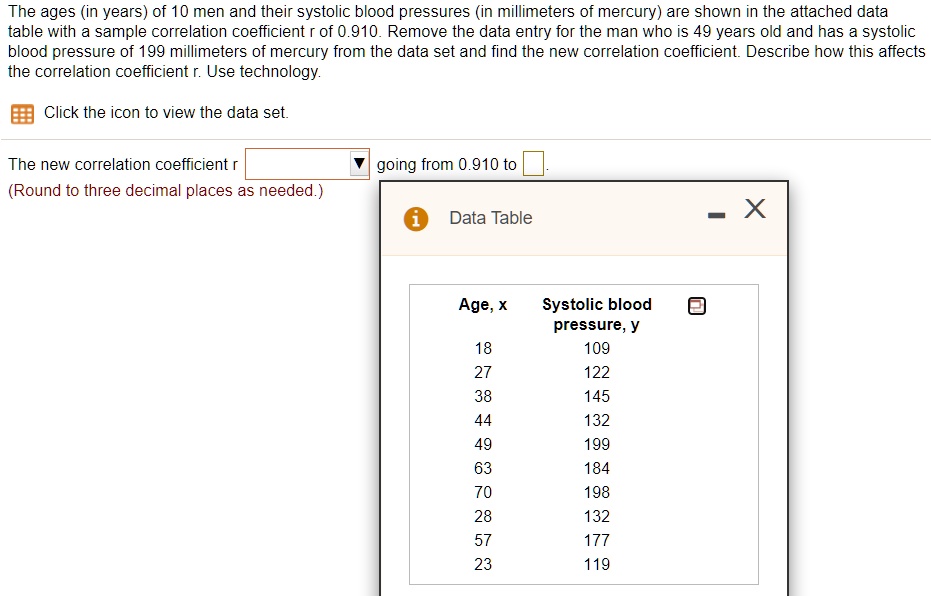Screen dimensions: 931x596
Task: Click blood pressure value 199
Action: [597, 444]
